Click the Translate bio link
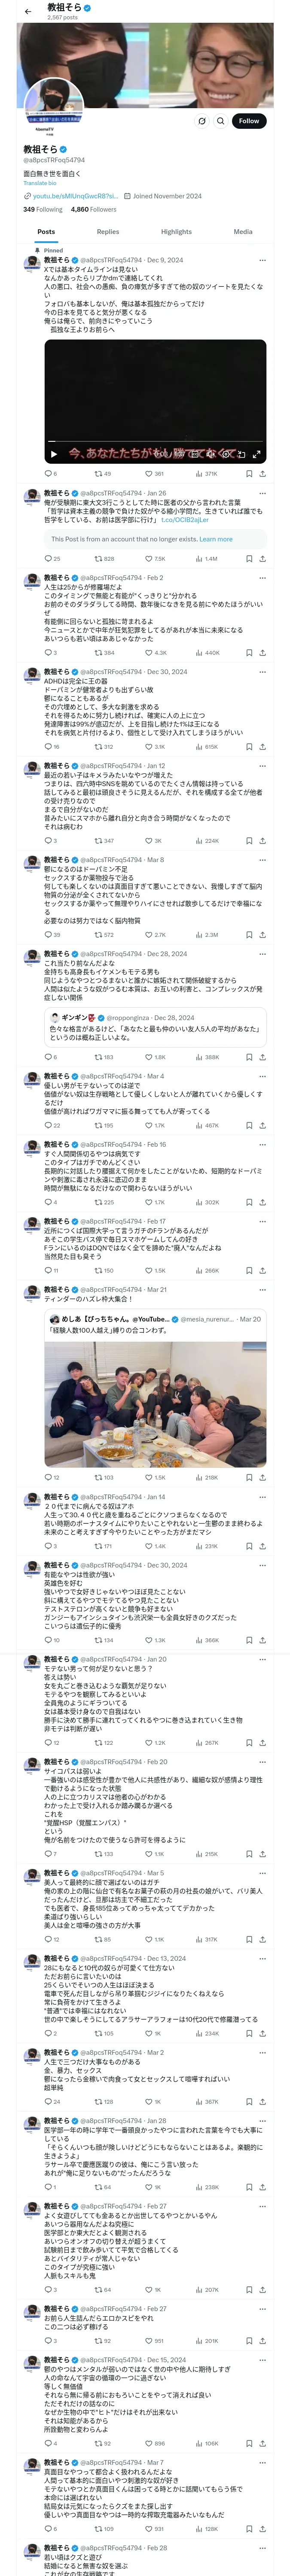 (x=40, y=183)
